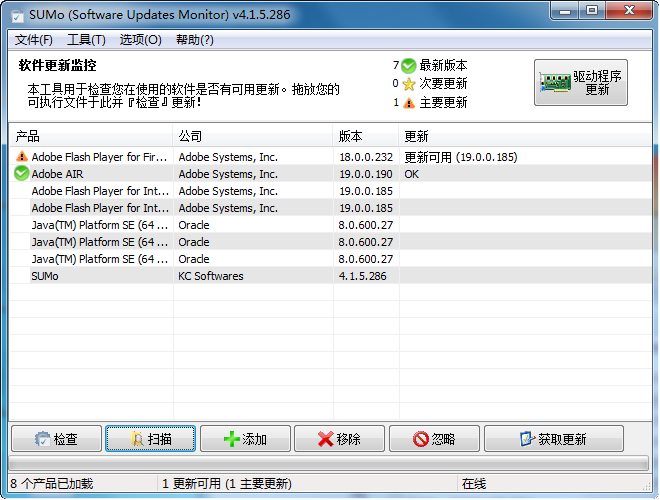
Task: Click green check icon on Adobe AIR row
Action: (x=21, y=173)
